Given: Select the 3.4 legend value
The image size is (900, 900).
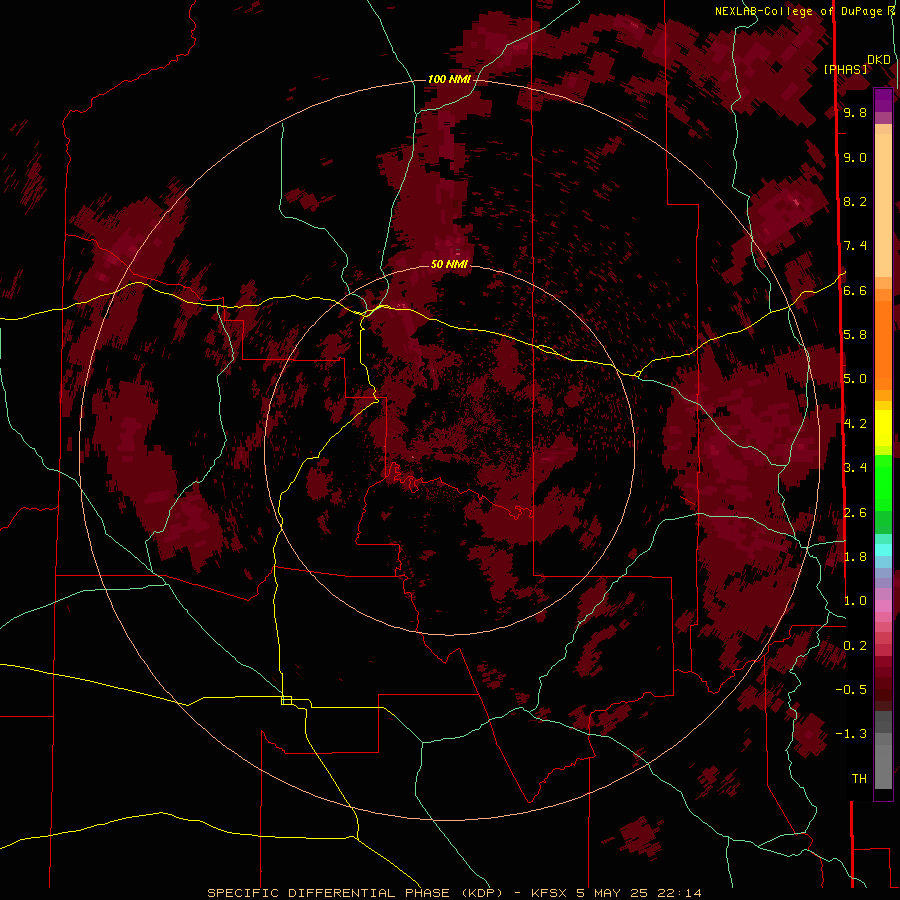Looking at the screenshot, I should pyautogui.click(x=855, y=468).
